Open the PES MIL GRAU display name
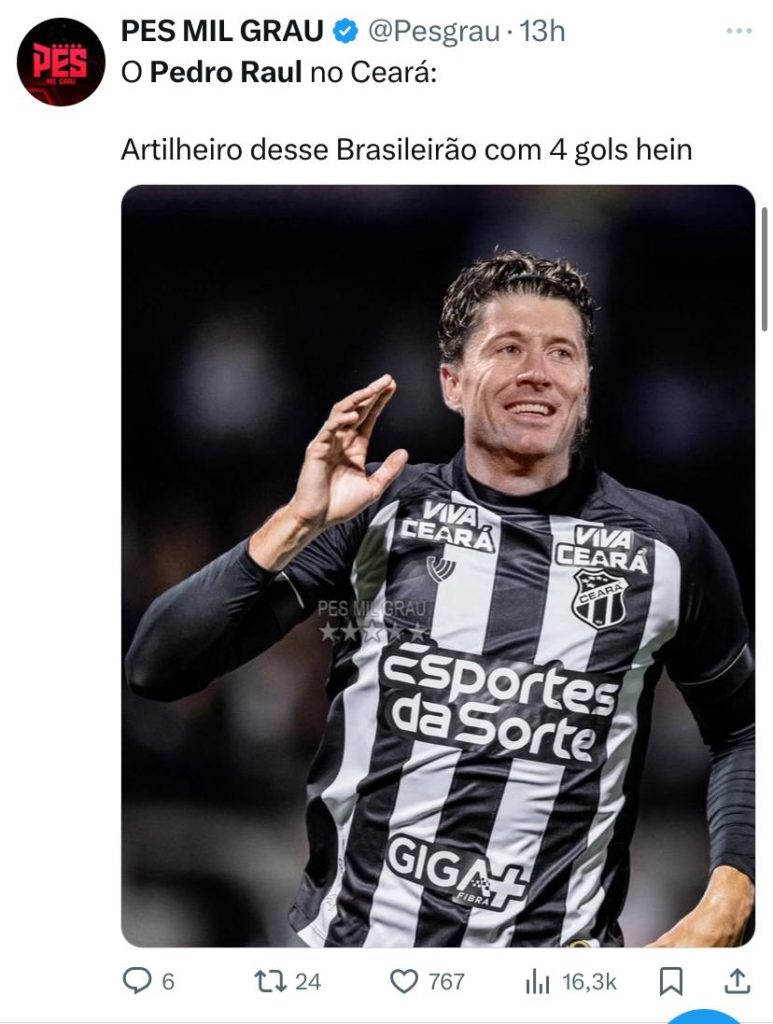This screenshot has height=1024, width=773. (222, 31)
